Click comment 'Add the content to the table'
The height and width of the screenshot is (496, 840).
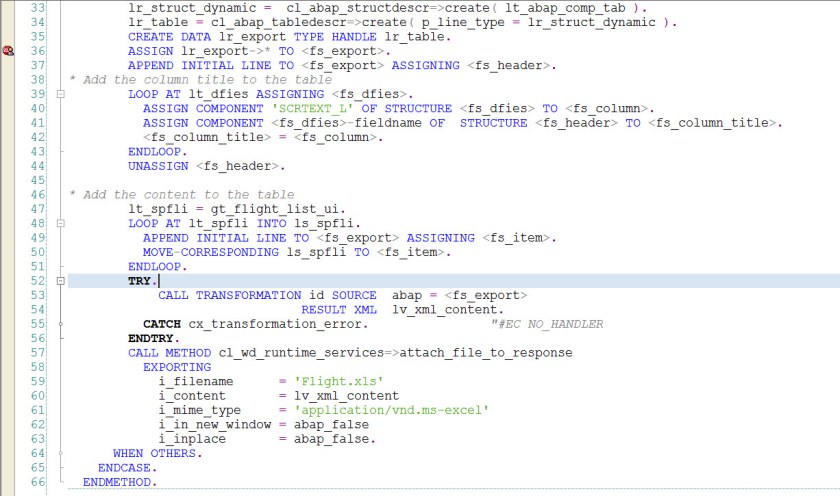[189, 195]
